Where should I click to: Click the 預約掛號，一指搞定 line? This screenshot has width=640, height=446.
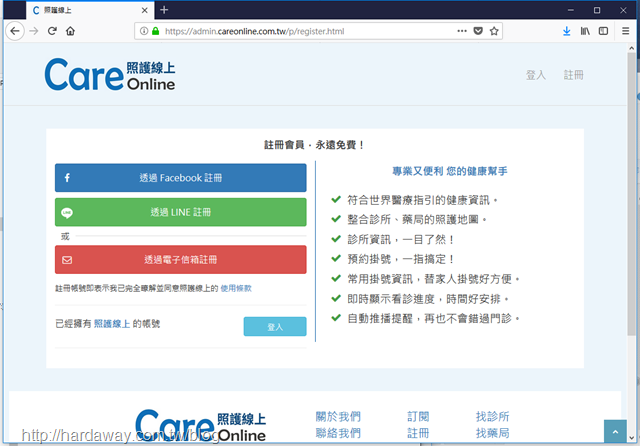[x=400, y=259]
